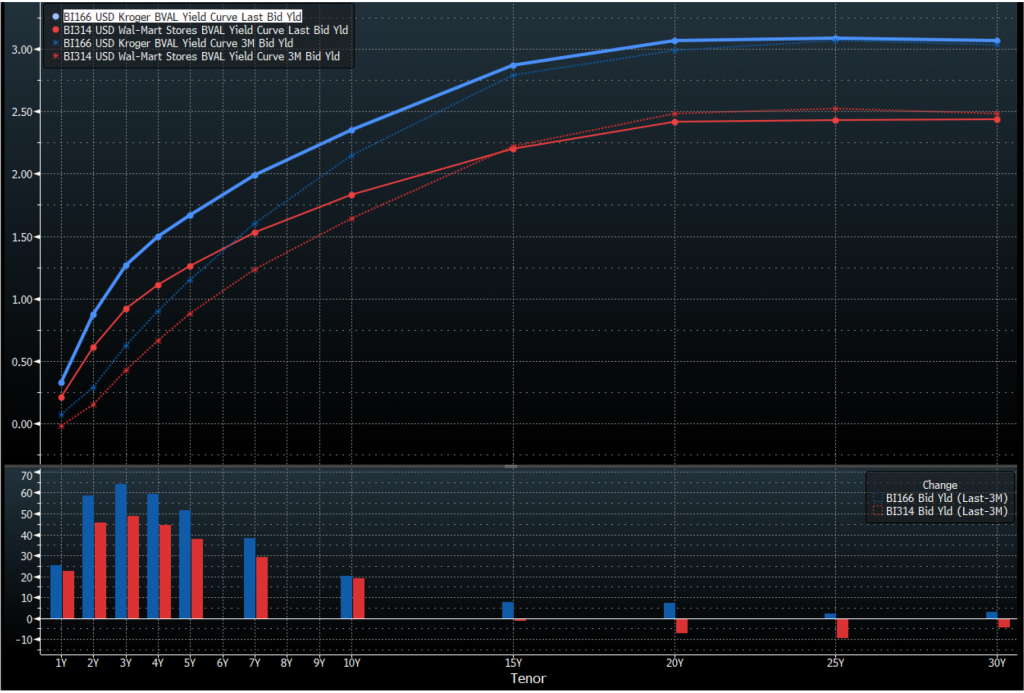Click the panel divider handle between charts

(511, 466)
